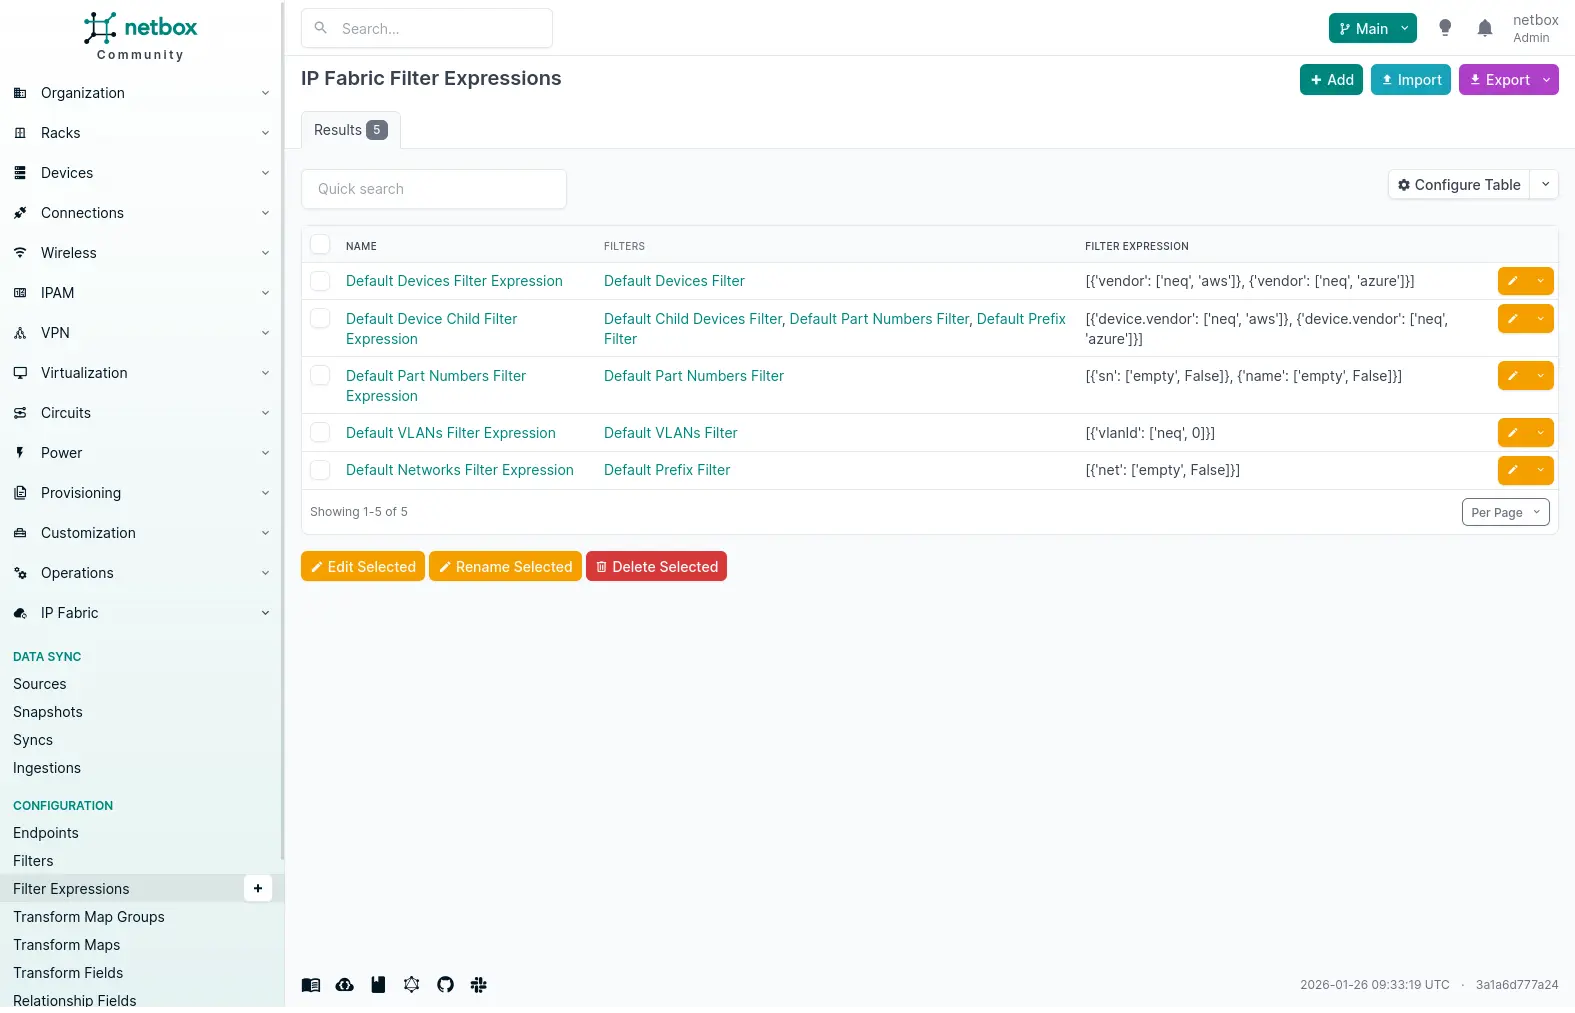Focus the global Search field
Viewport: 1575px width, 1013px height.
coord(427,28)
